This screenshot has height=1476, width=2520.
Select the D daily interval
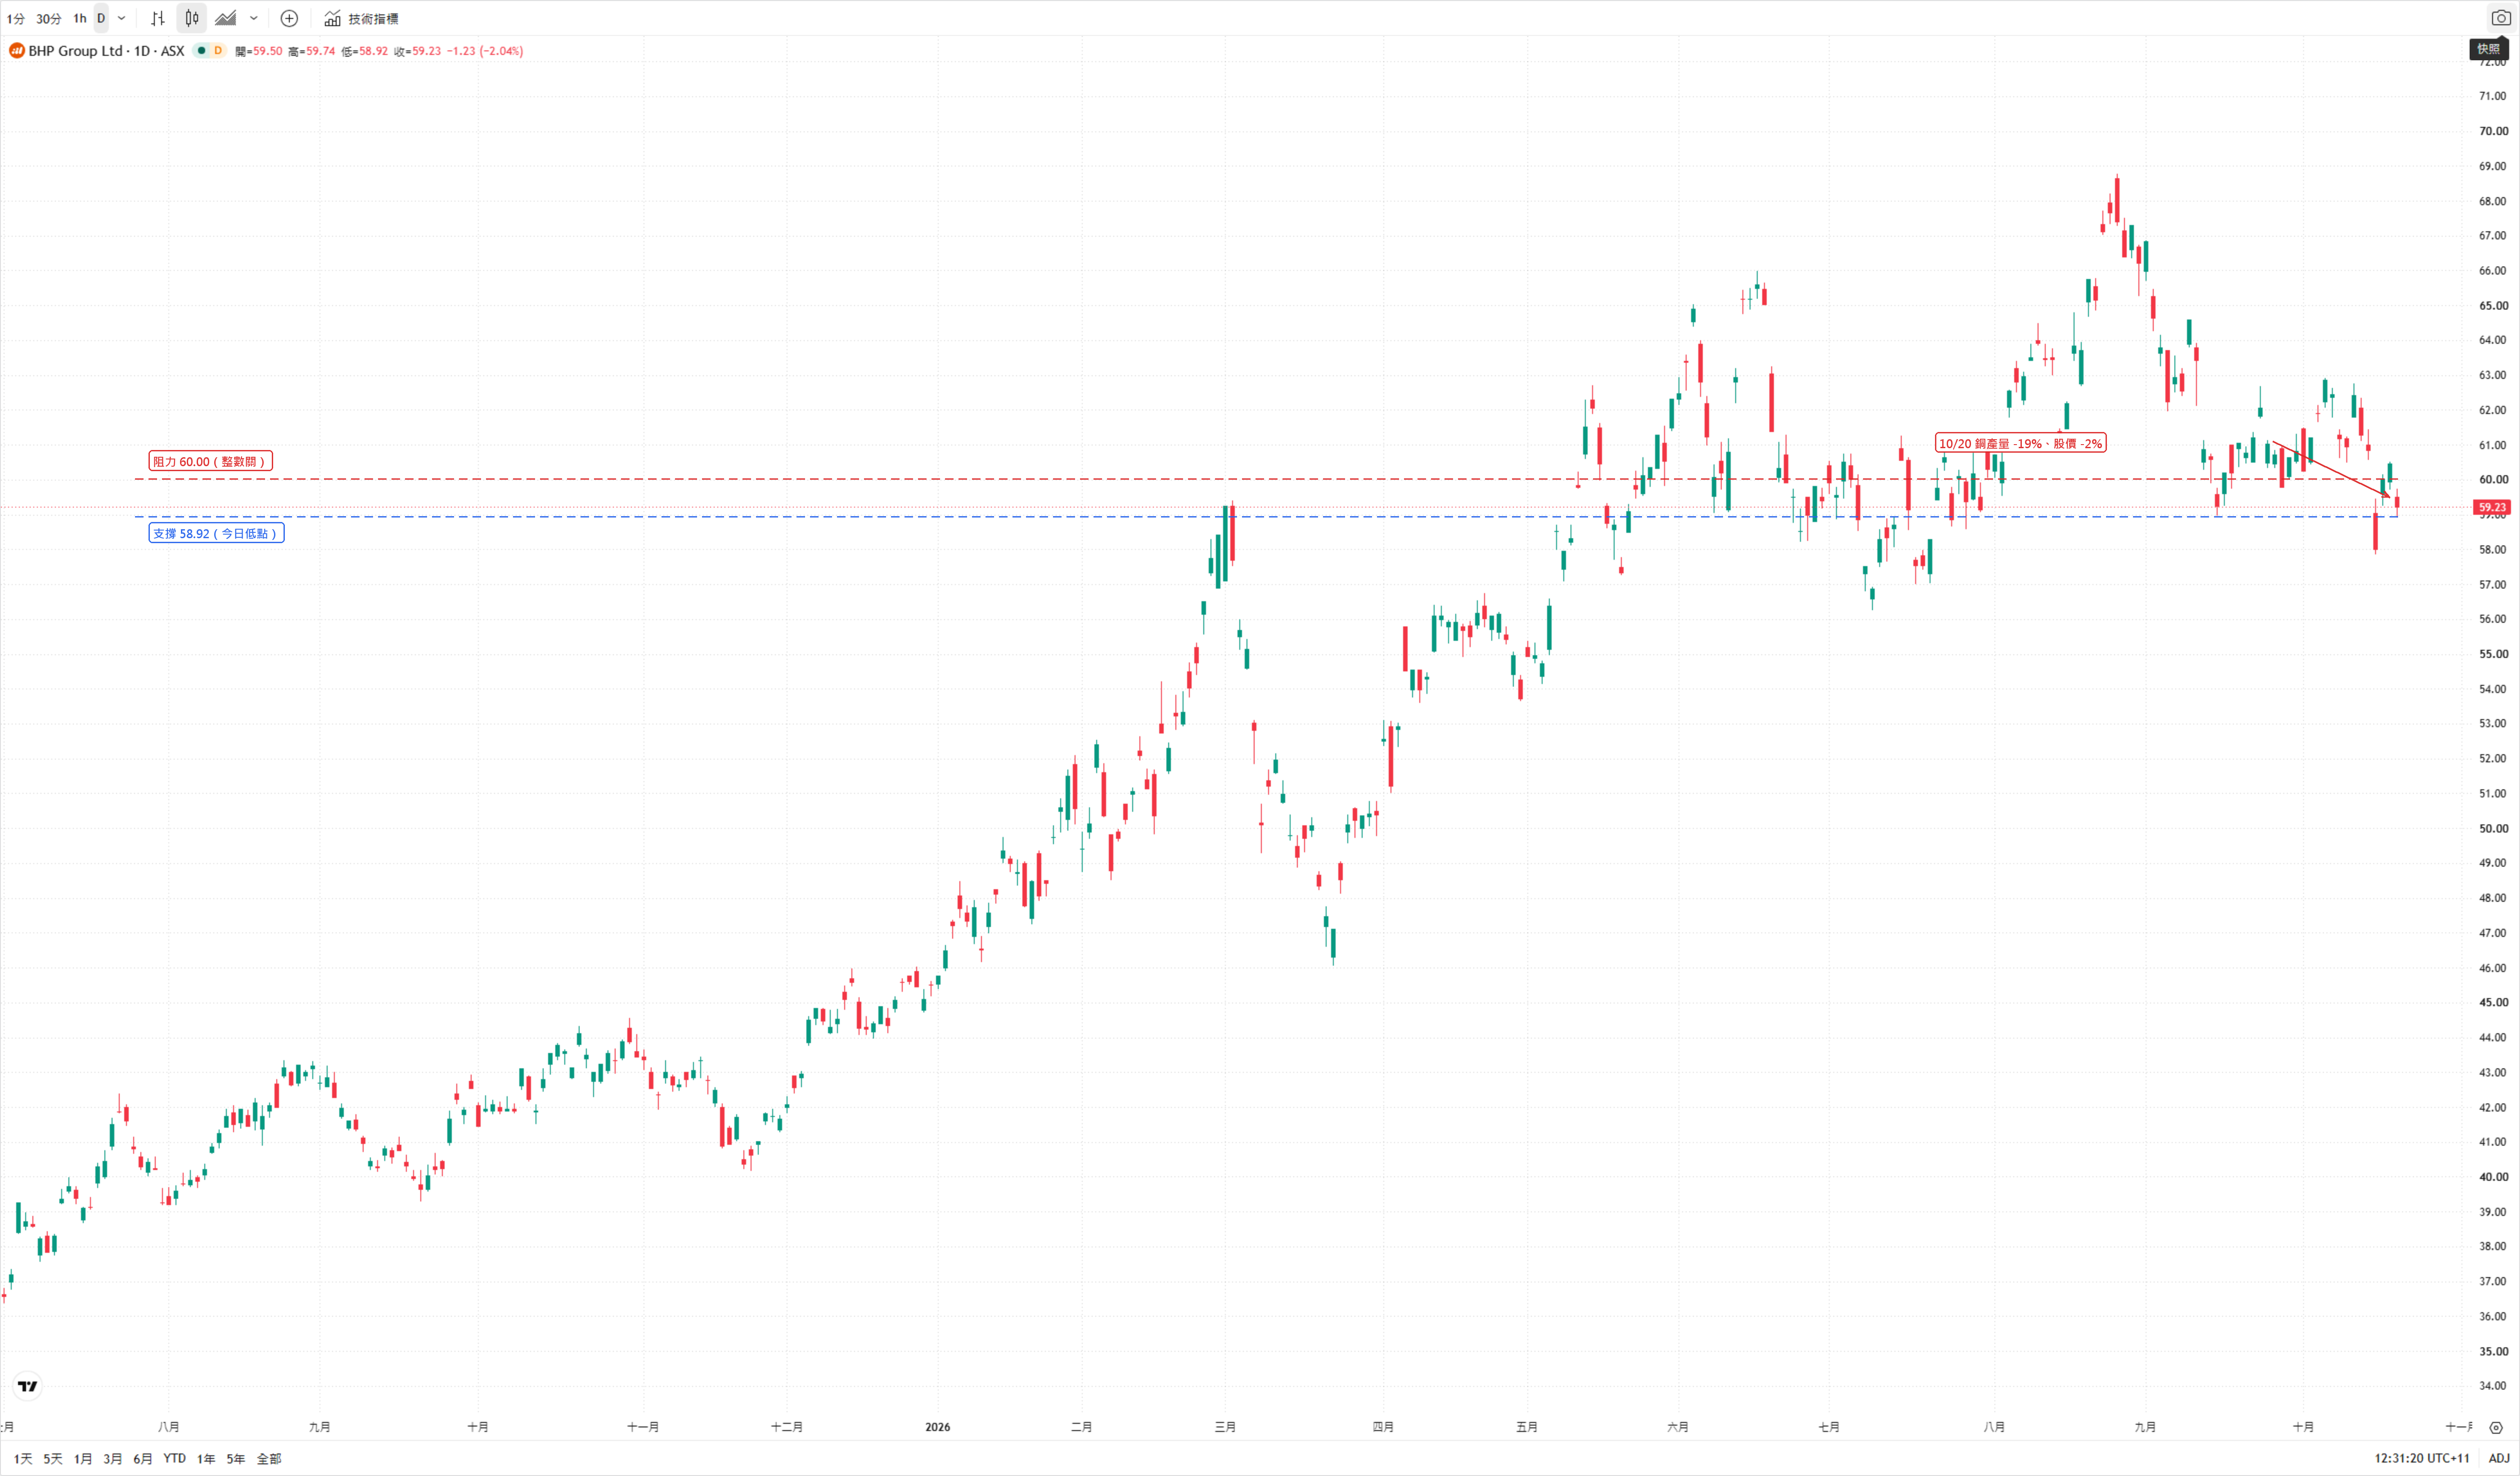point(101,18)
